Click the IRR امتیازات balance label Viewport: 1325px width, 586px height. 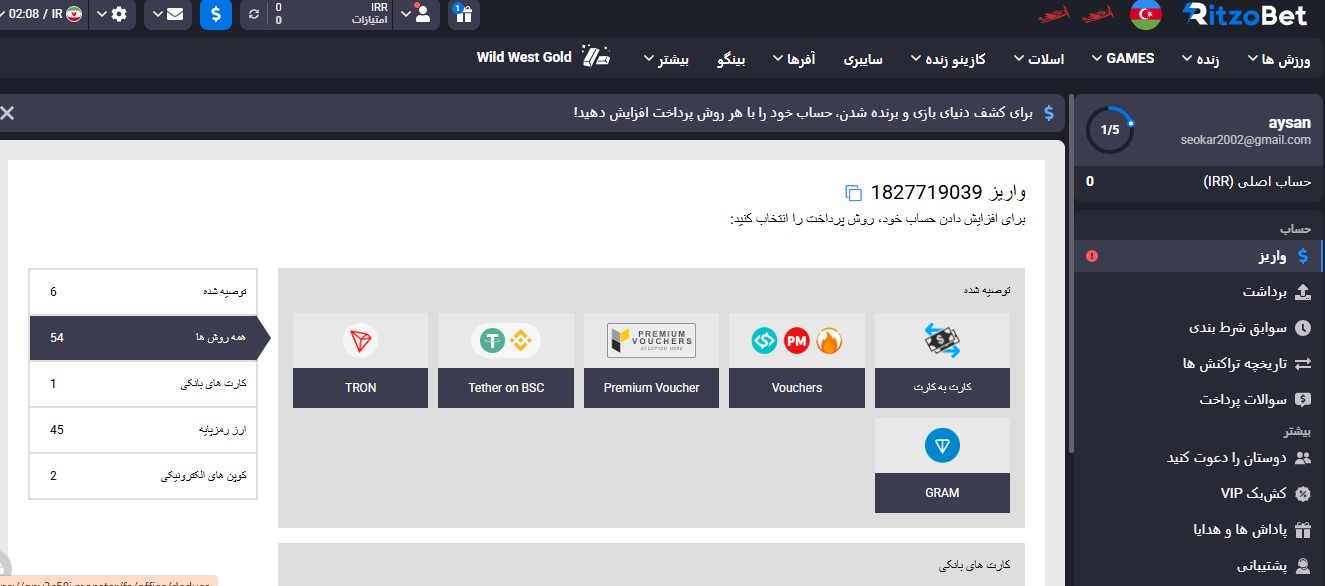pos(370,14)
